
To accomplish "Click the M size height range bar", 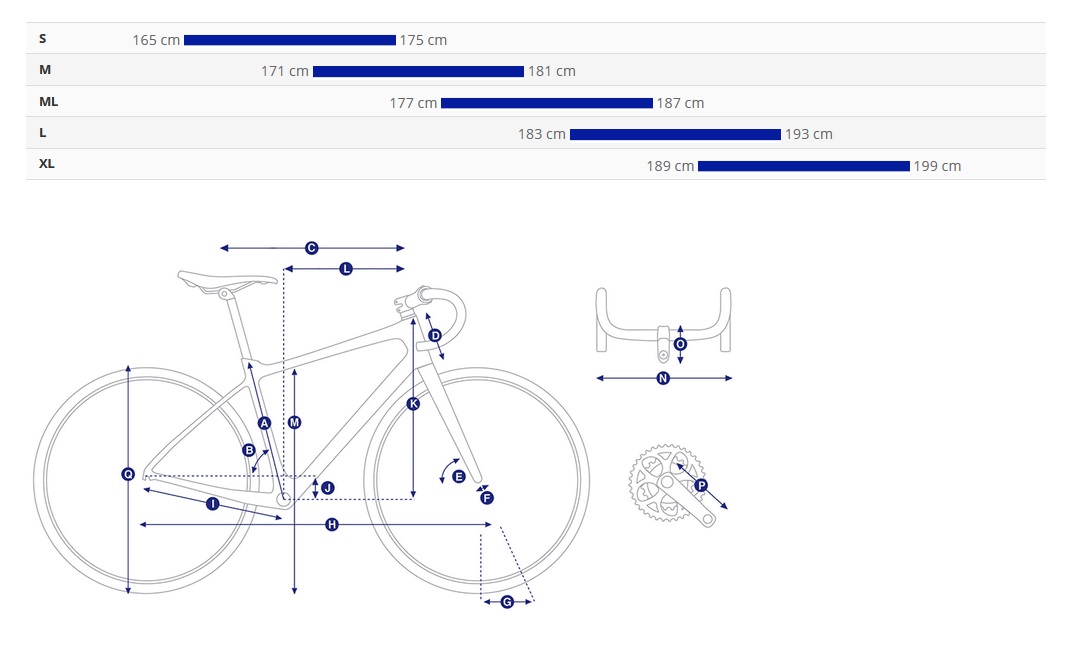I will click(x=418, y=72).
